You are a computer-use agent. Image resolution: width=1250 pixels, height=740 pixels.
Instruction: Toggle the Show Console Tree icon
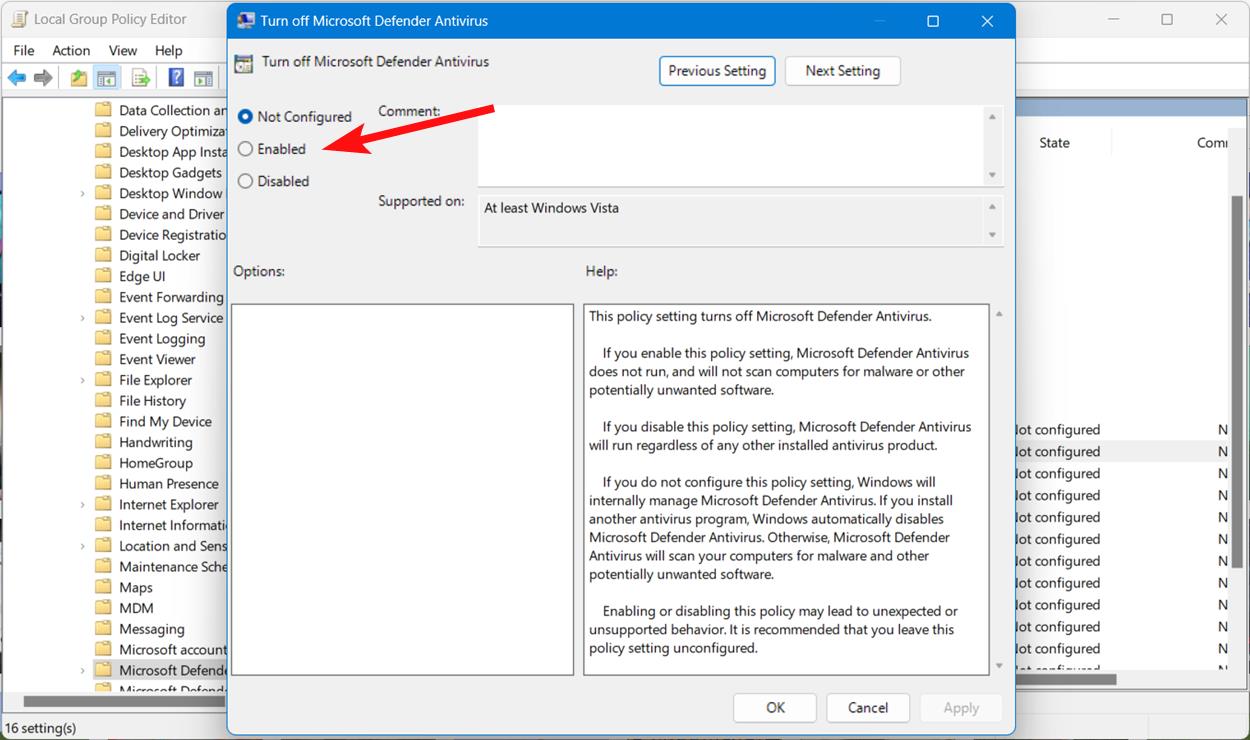105,77
